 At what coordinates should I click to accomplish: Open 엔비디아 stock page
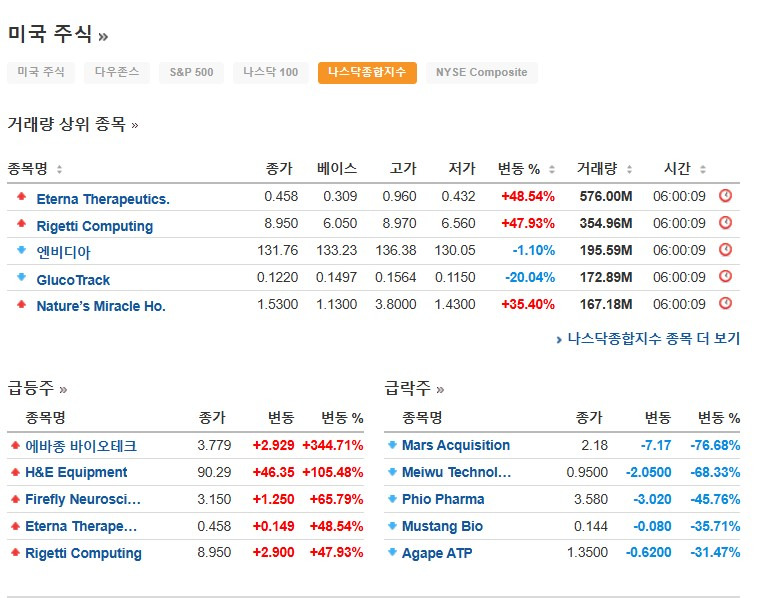63,252
